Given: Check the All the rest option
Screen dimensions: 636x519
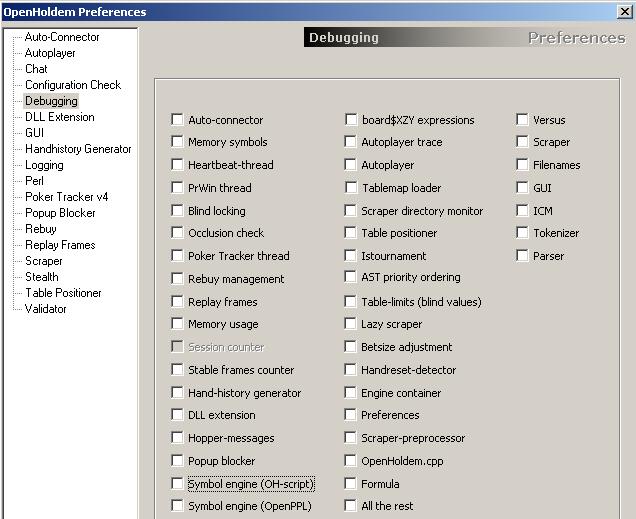Looking at the screenshot, I should coord(350,506).
